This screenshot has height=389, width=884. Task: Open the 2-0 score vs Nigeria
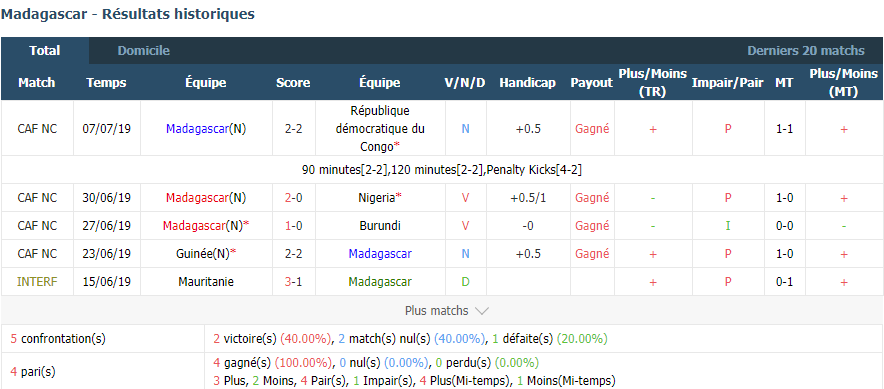293,198
